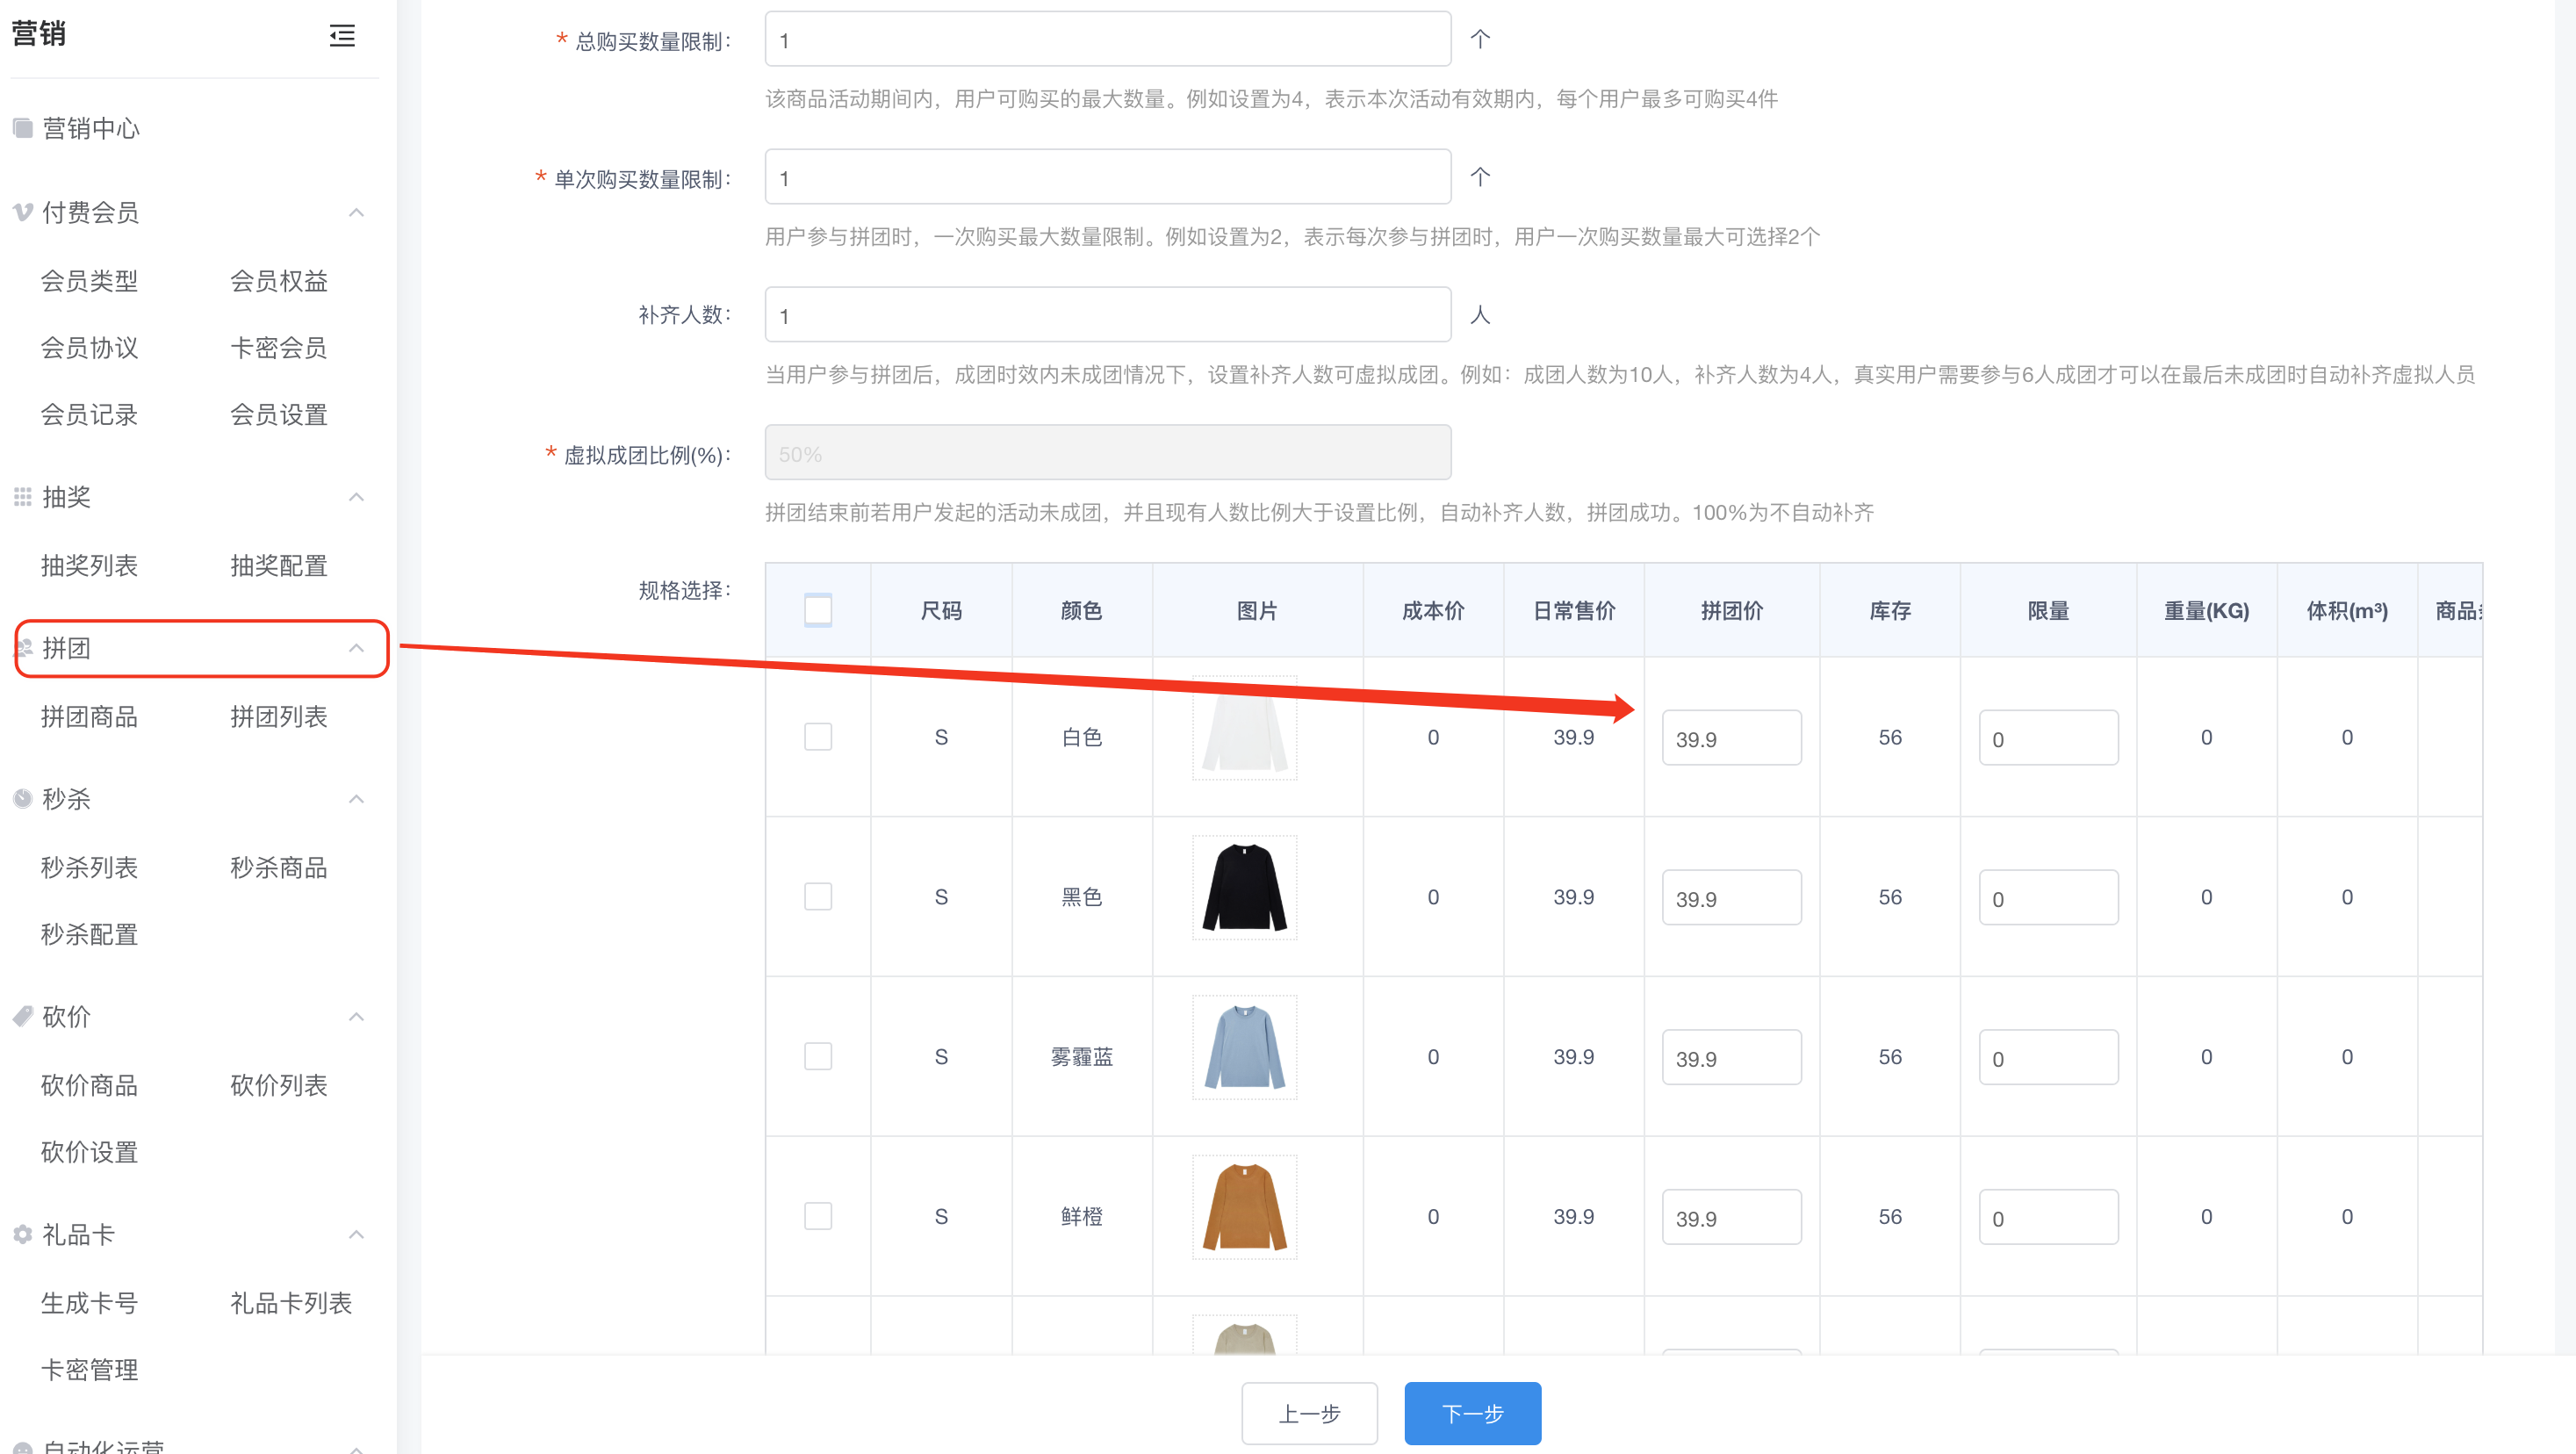Open the 拼团商品 menu item
Screen dimensions: 2576x1454
pyautogui.click(x=89, y=716)
